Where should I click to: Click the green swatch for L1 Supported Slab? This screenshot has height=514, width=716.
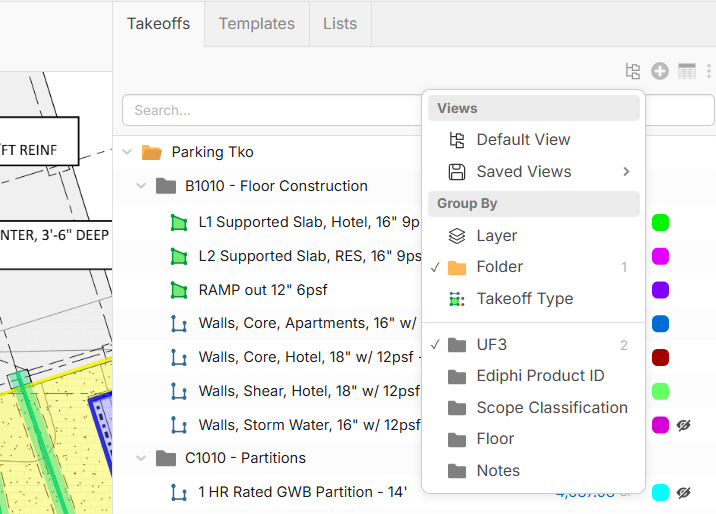click(x=660, y=222)
